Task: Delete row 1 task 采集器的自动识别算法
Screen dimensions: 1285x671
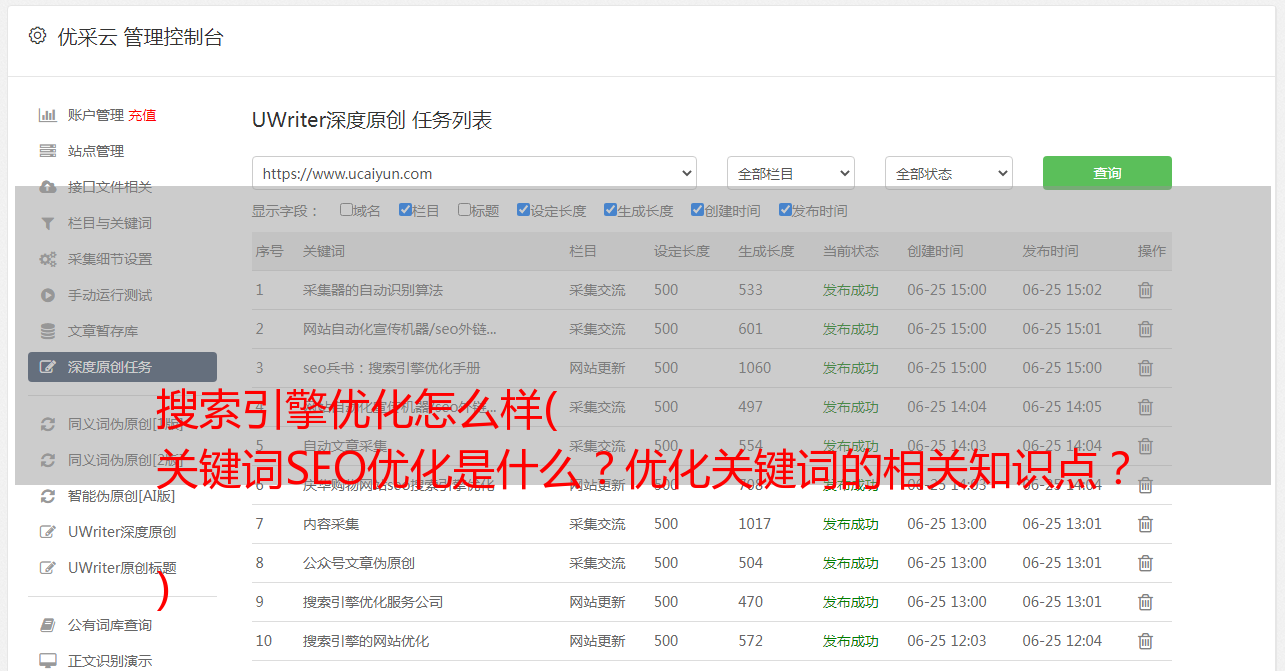Action: click(1146, 290)
